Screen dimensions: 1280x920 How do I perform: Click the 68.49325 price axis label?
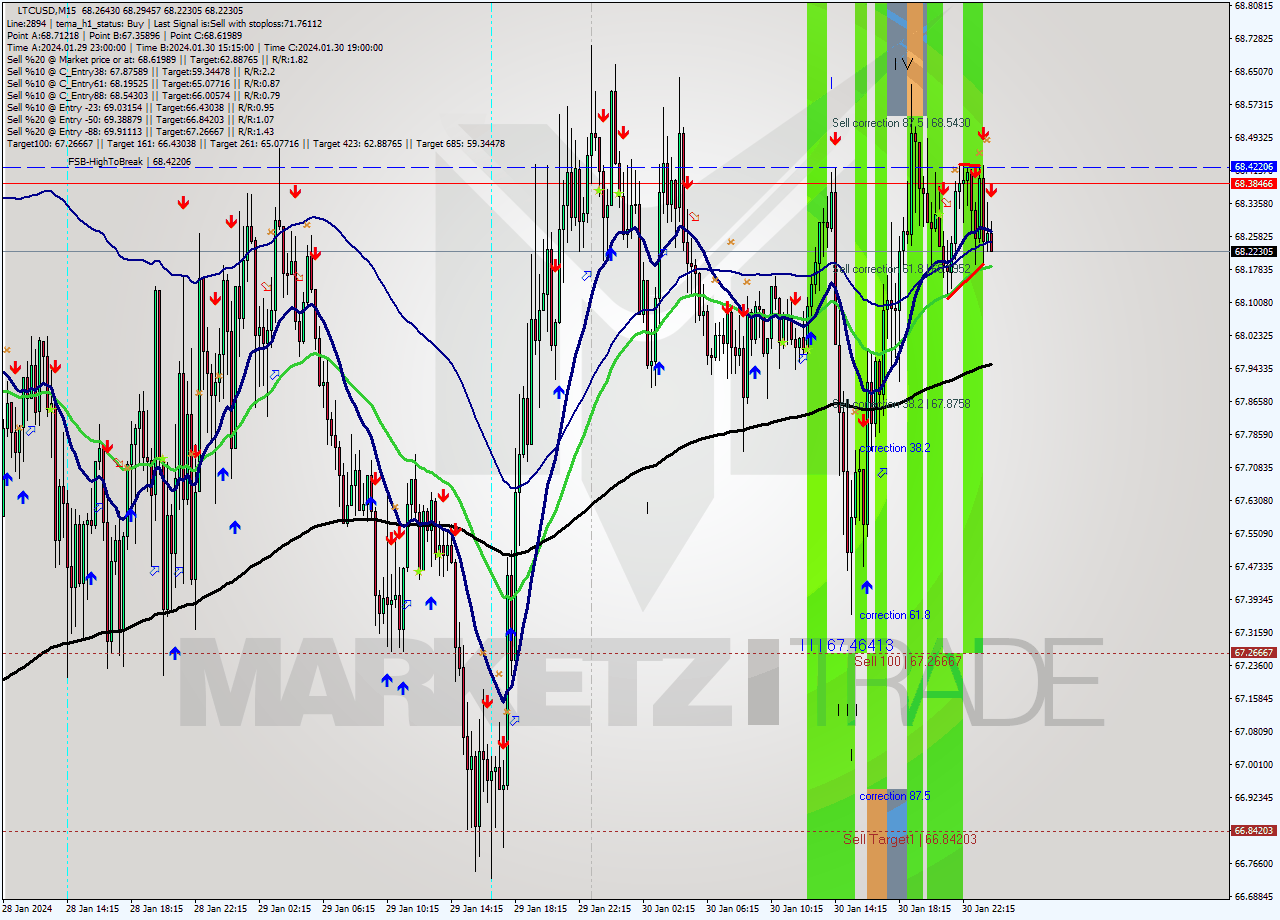[x=1254, y=137]
